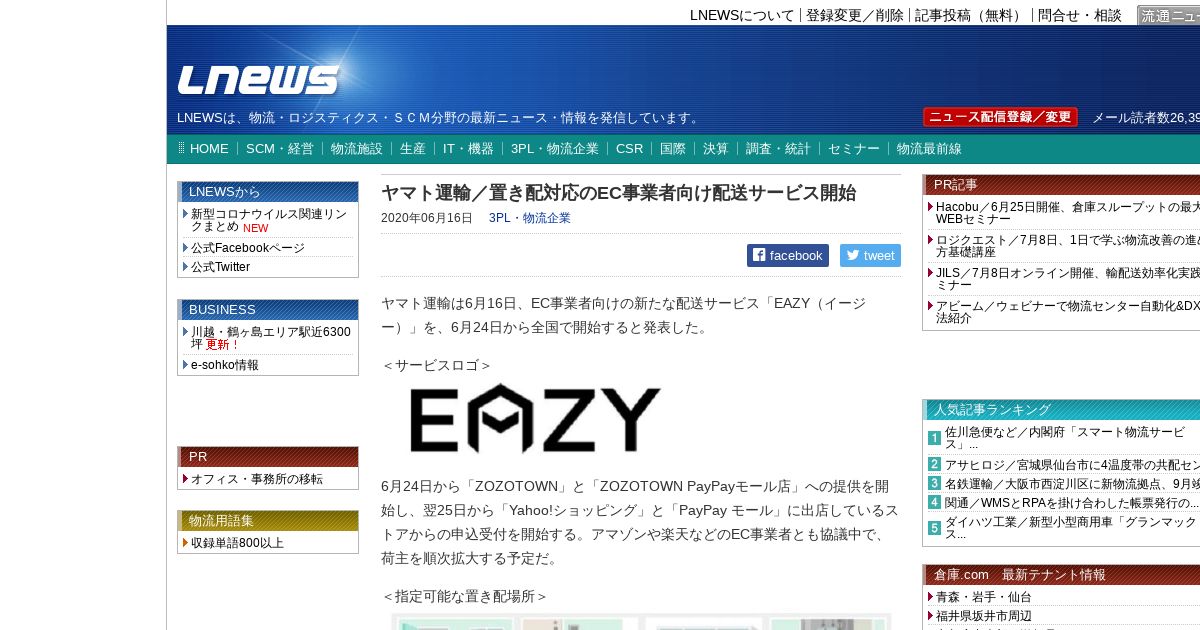Open the 生産 navigation item

413,148
